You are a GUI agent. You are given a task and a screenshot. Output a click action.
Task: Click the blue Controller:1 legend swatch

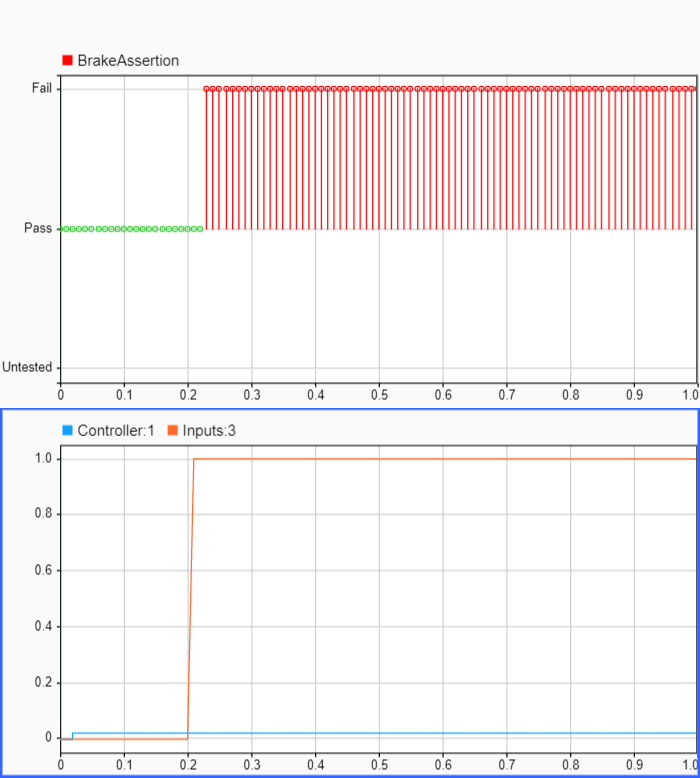pos(67,430)
